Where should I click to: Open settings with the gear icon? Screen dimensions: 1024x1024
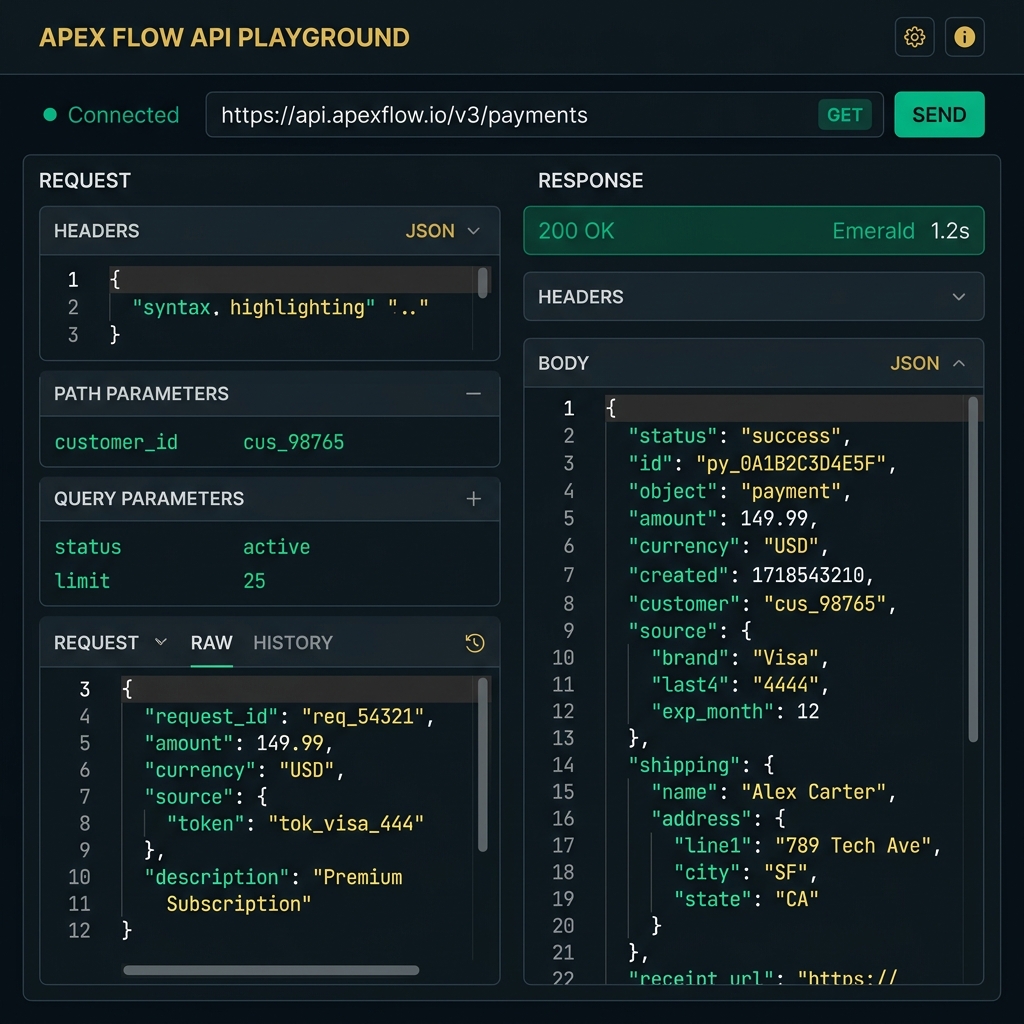(914, 37)
